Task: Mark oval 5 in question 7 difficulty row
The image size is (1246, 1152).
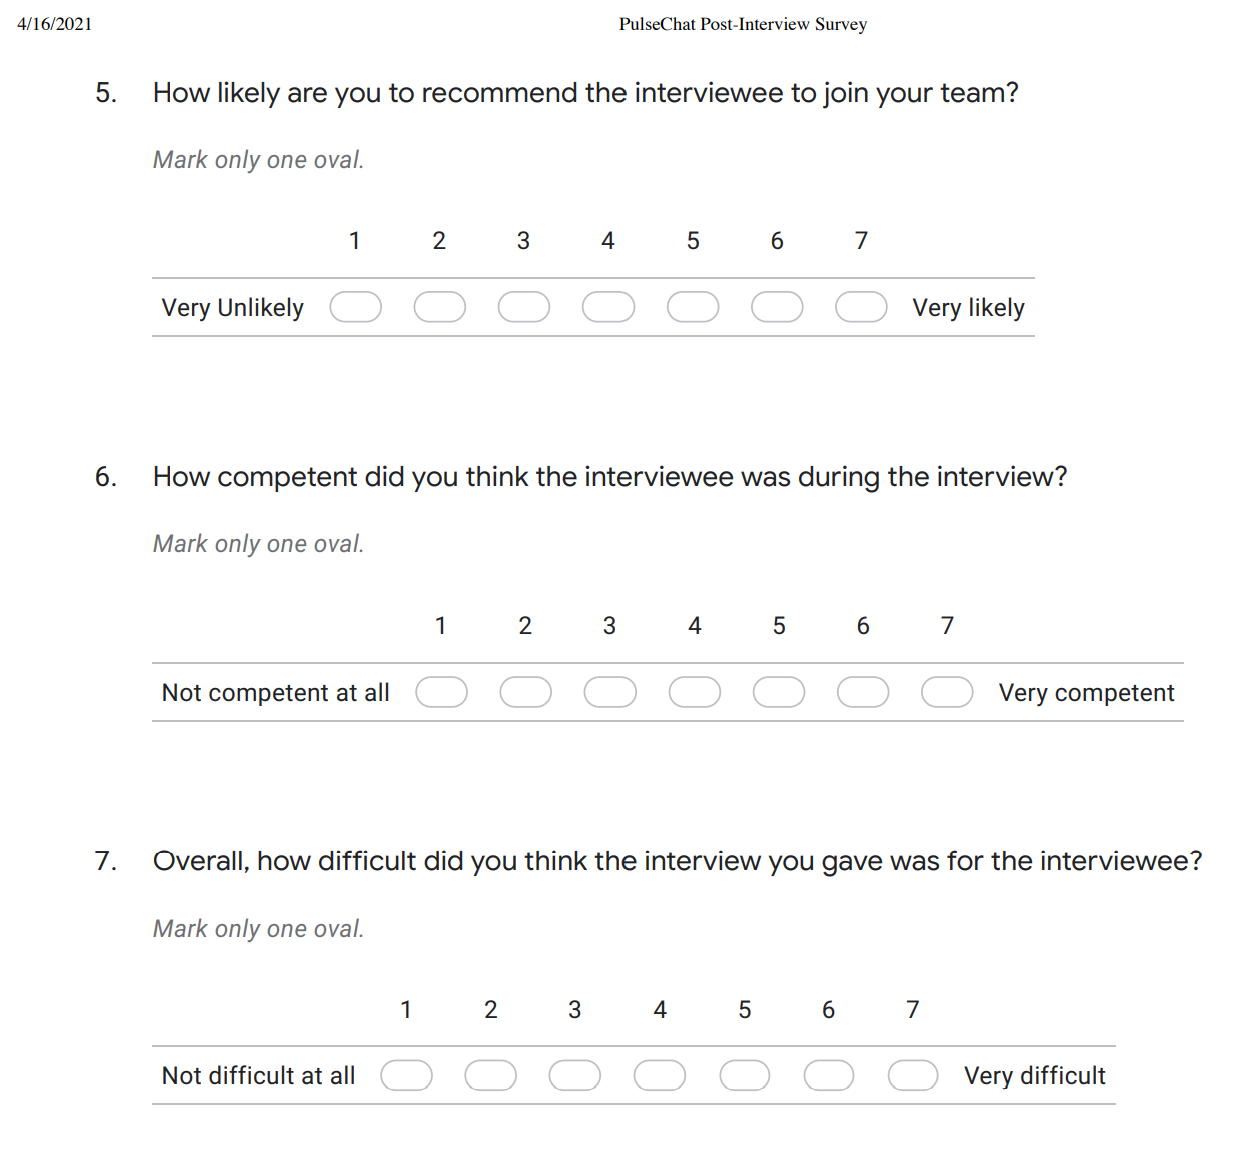Action: (745, 1075)
